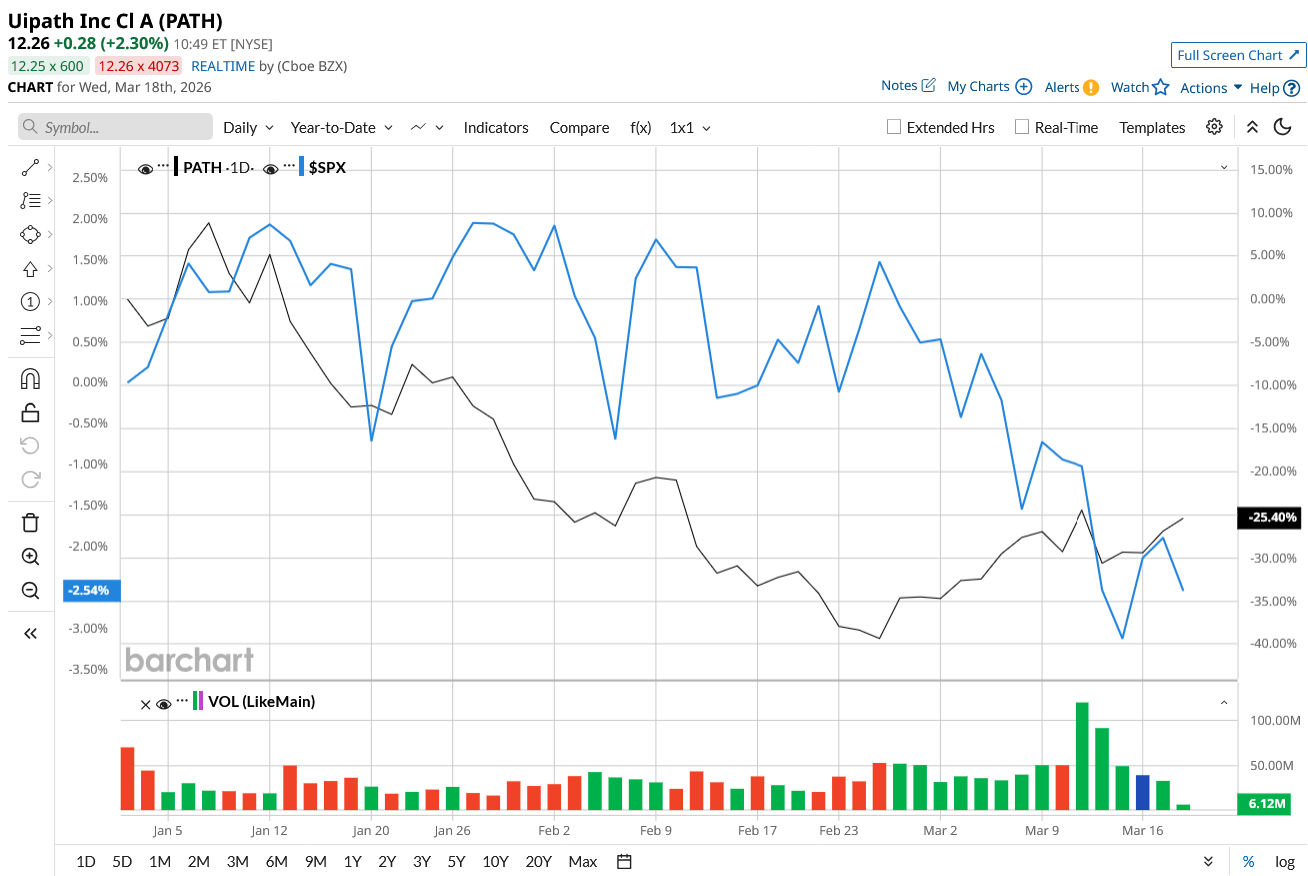Open the Fibonacci levels tool in sidebar

click(x=30, y=201)
